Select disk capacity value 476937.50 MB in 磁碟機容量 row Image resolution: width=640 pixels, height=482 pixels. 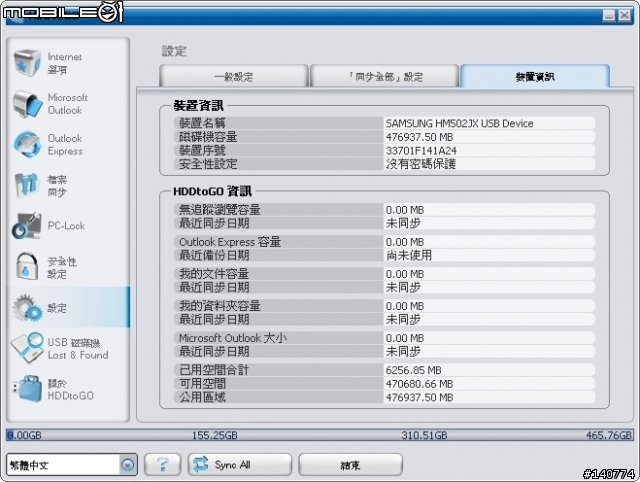[x=420, y=137]
